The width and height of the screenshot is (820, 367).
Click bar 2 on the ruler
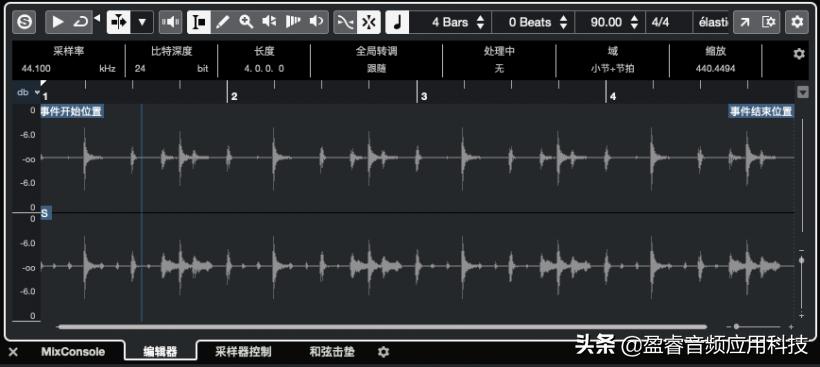(x=233, y=96)
